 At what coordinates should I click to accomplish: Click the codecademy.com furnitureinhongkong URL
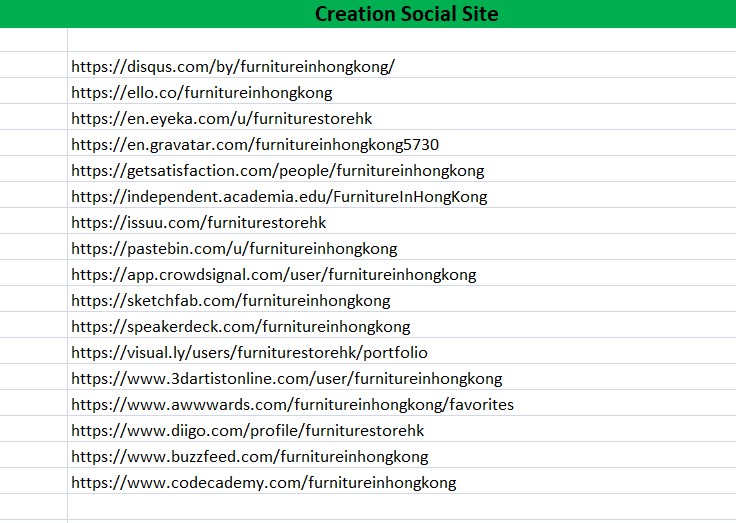pyautogui.click(x=264, y=483)
